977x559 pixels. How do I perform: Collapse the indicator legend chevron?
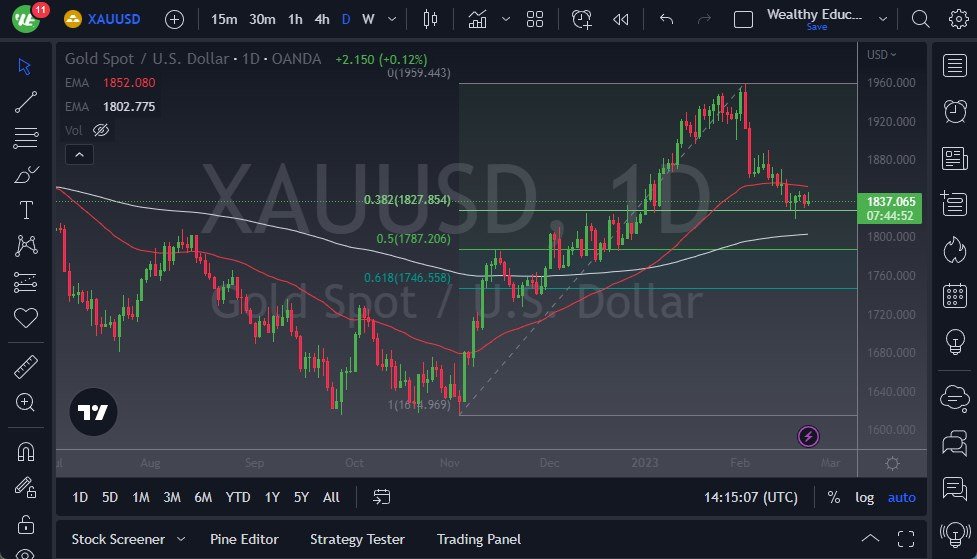pyautogui.click(x=79, y=155)
